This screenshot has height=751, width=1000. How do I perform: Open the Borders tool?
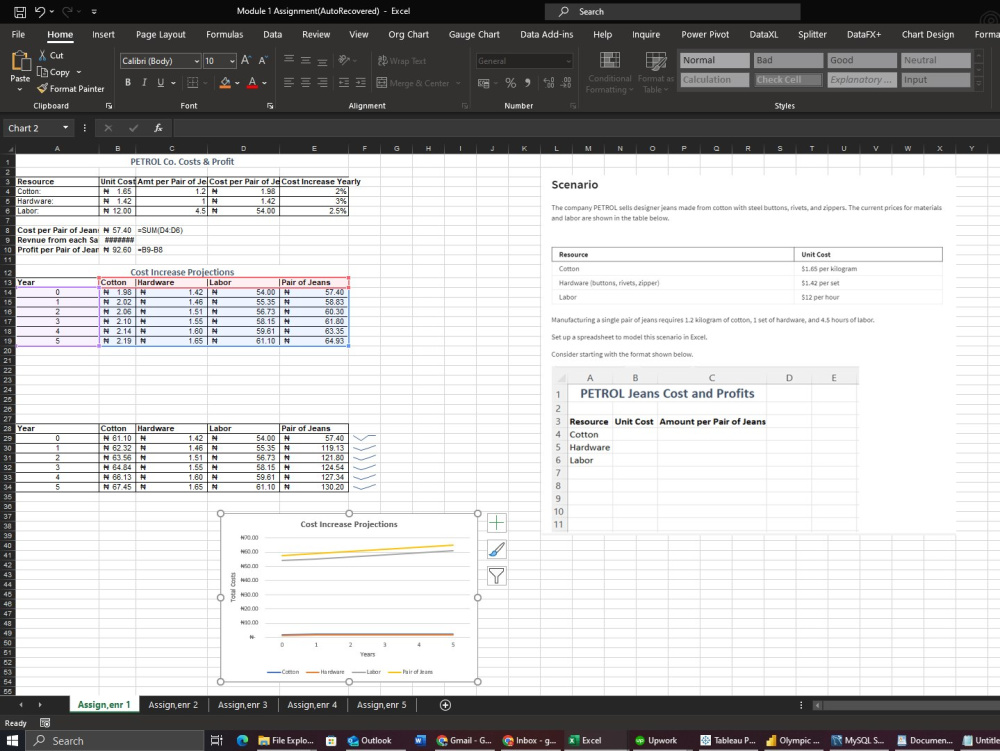pos(192,82)
